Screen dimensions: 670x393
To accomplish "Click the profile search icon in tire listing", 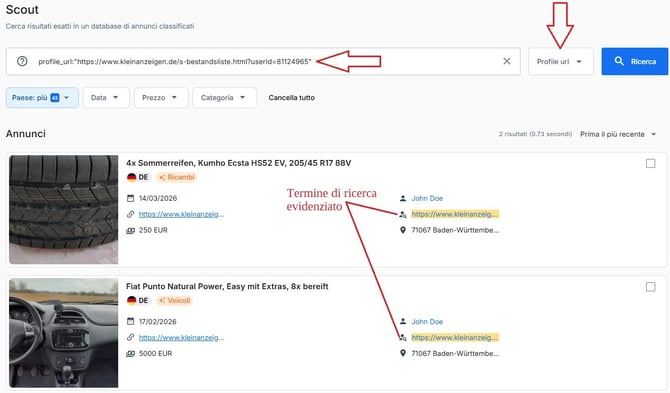I will point(403,214).
